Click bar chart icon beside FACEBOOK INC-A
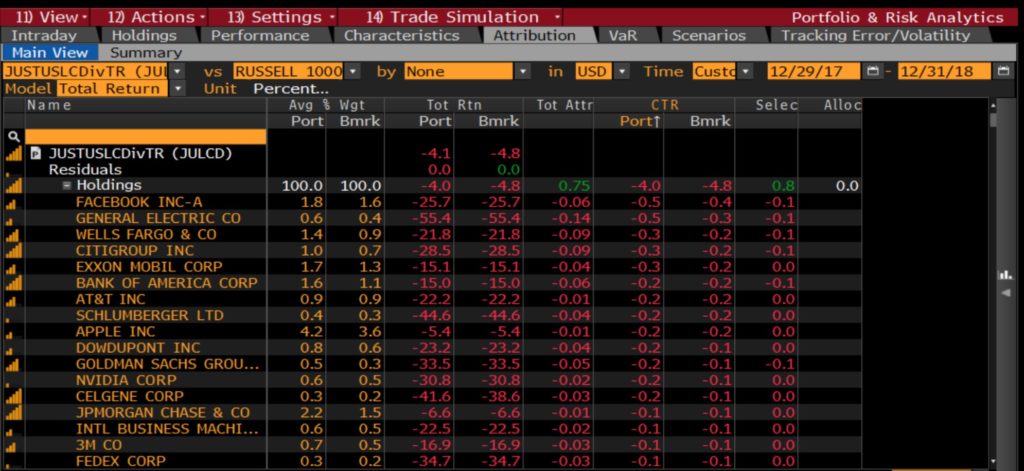Screen dimensions: 1024x471 [x=11, y=204]
